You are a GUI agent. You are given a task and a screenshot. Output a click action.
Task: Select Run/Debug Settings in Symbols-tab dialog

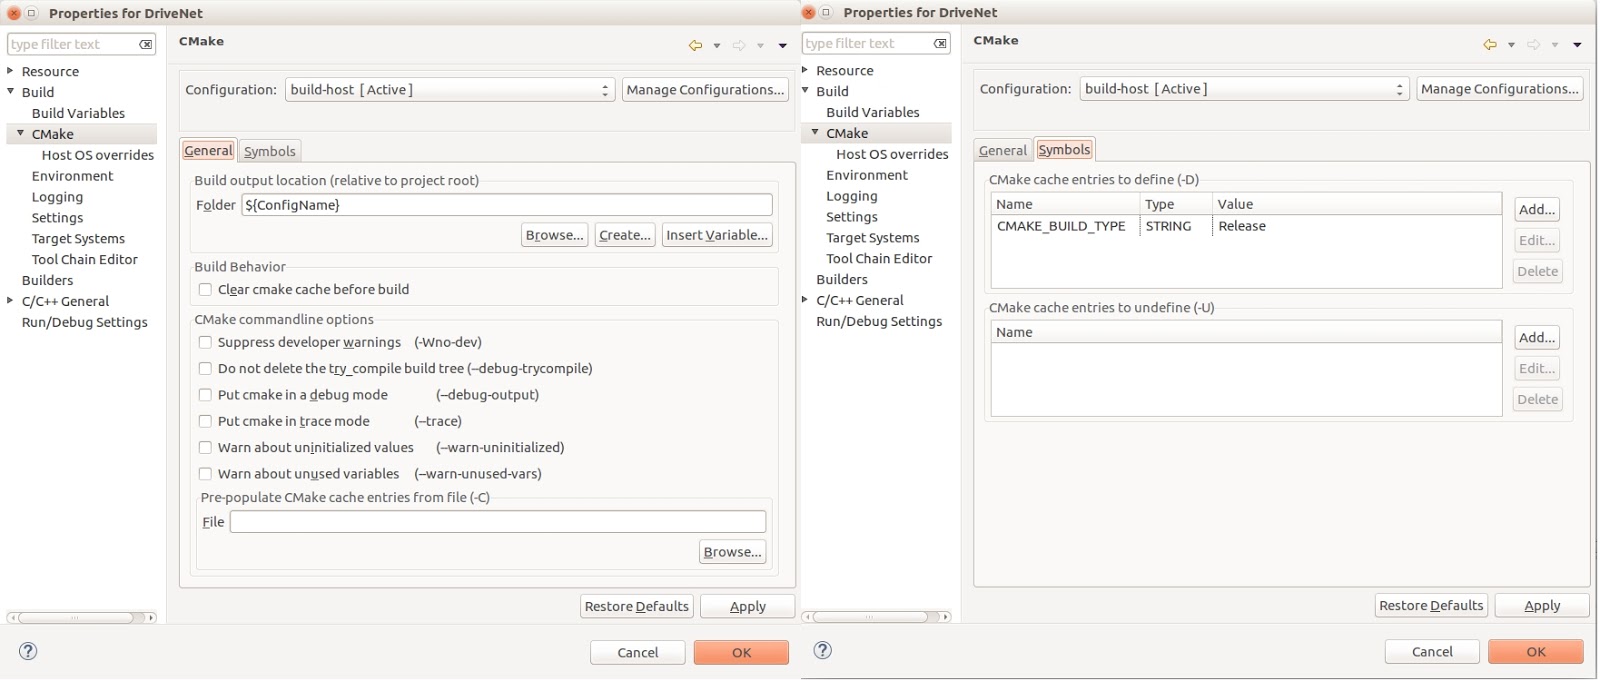pos(879,322)
